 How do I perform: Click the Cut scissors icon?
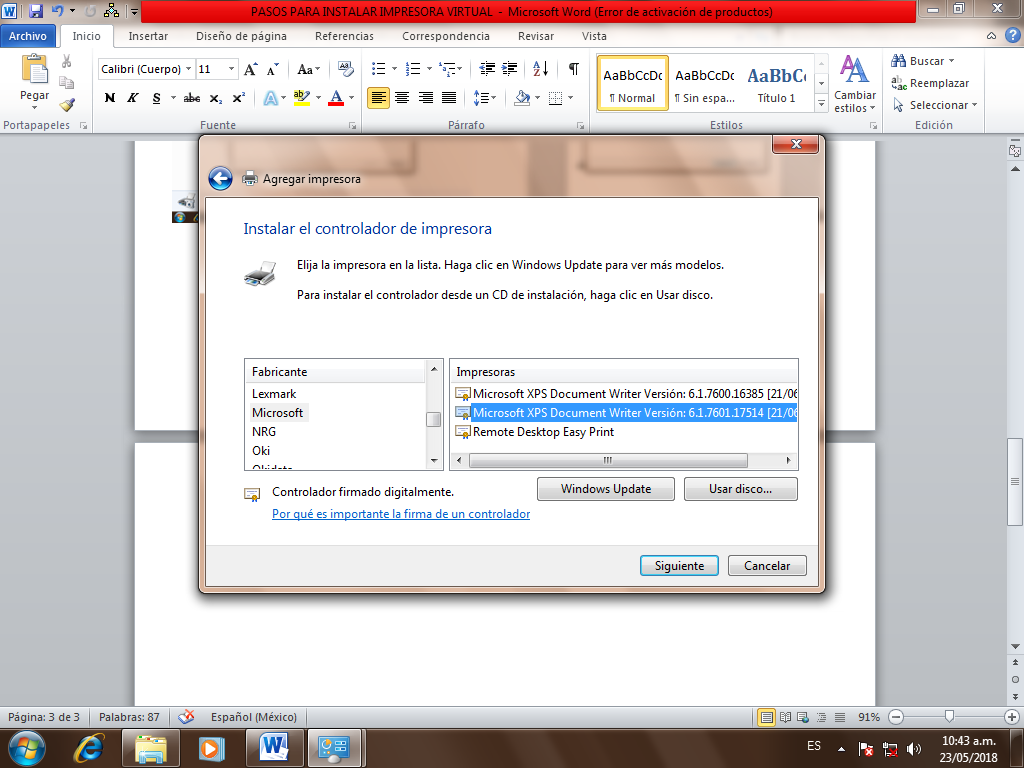pos(67,61)
